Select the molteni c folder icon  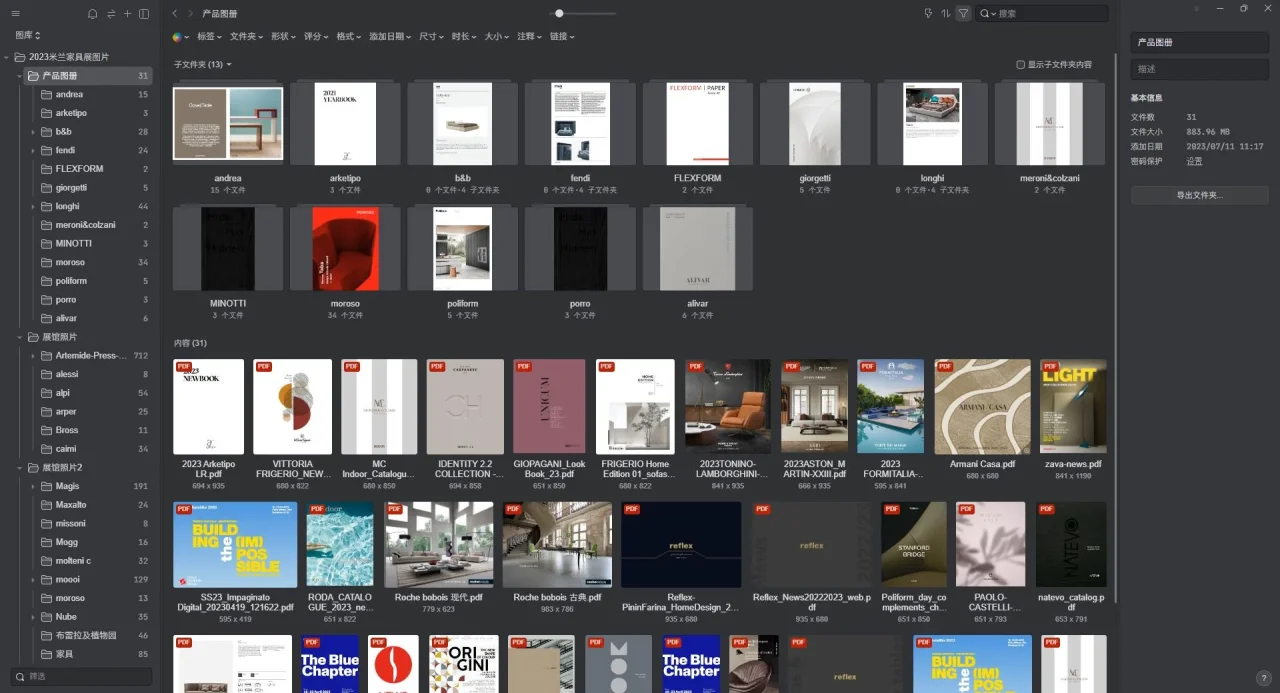point(47,561)
